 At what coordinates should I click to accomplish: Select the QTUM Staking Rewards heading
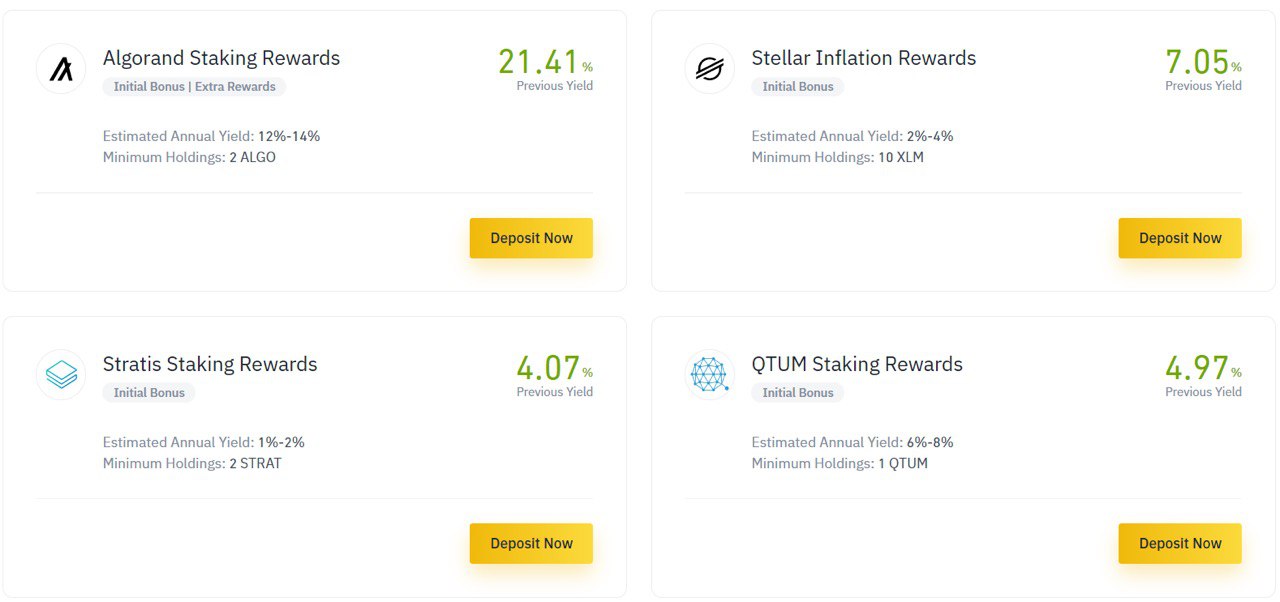pyautogui.click(x=857, y=364)
